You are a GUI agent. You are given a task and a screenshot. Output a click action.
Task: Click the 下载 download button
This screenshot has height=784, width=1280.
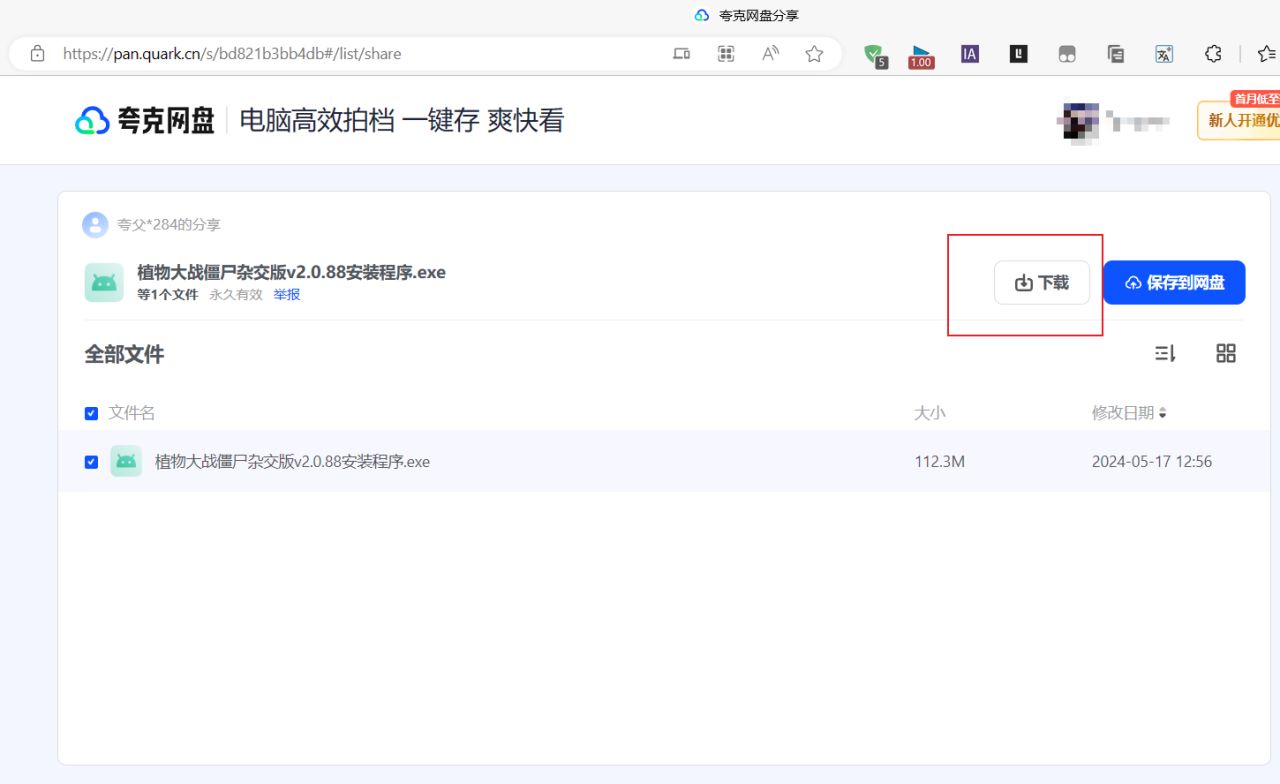pos(1041,283)
